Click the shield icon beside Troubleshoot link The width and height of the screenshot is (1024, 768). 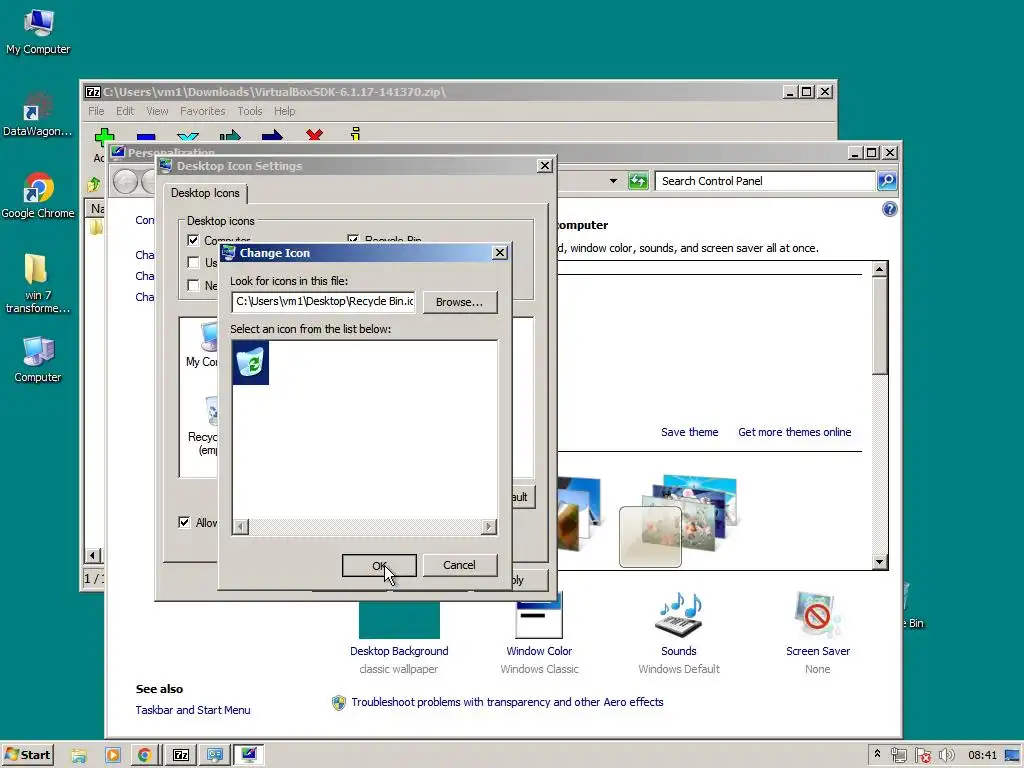tap(338, 703)
